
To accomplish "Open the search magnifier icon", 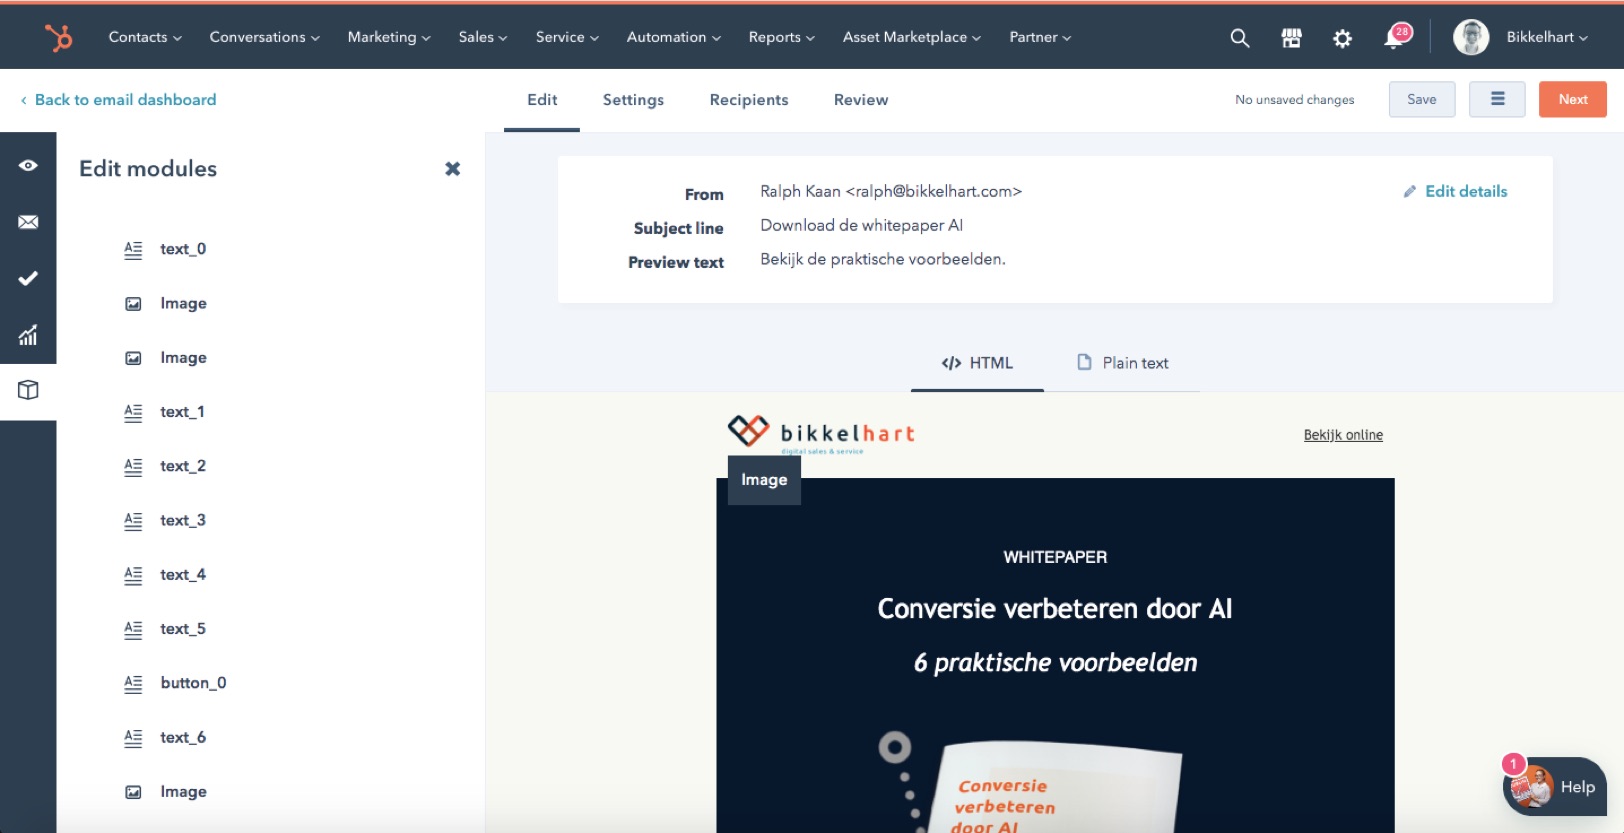I will click(x=1239, y=38).
